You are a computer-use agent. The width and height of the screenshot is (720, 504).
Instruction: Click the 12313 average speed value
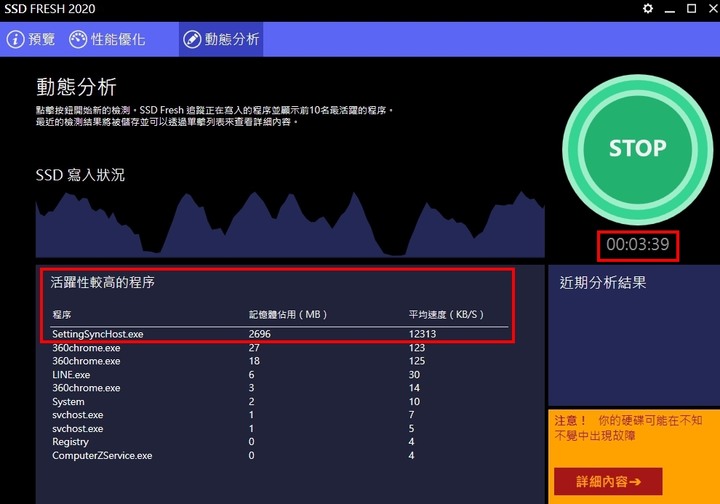(422, 334)
